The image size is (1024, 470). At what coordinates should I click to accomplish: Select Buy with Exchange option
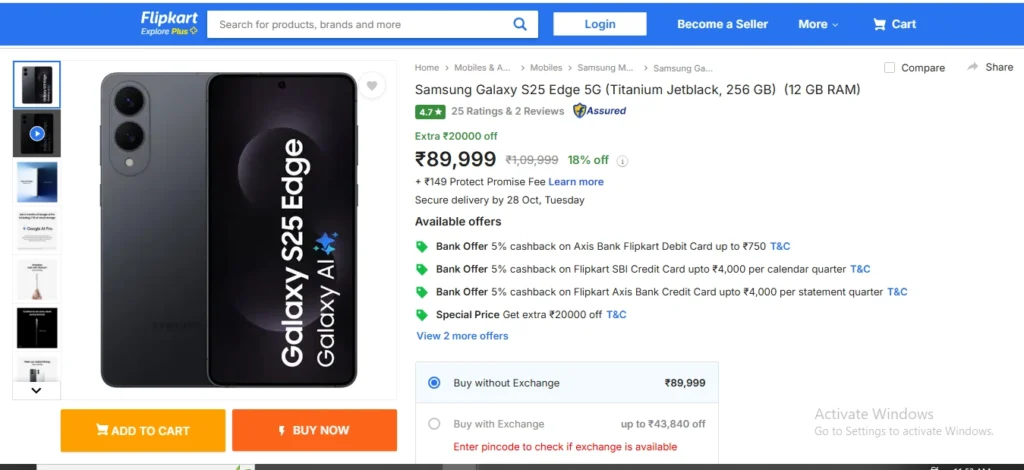(x=434, y=424)
